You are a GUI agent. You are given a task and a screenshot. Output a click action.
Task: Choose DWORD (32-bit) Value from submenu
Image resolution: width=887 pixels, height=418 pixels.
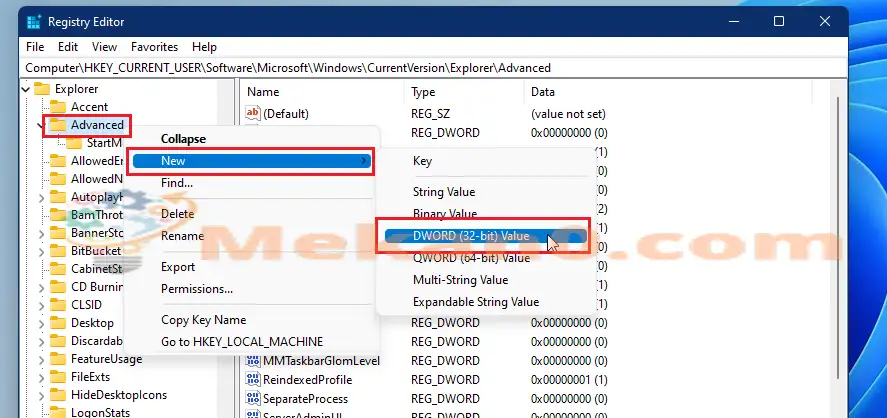click(470, 236)
